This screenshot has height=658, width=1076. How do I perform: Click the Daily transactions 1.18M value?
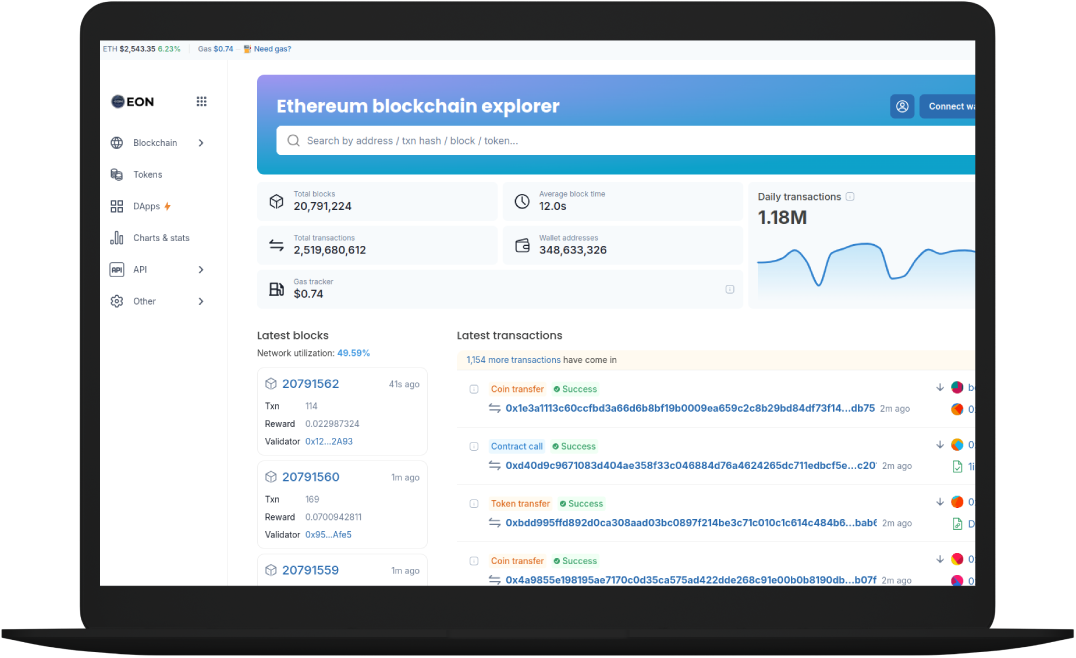point(782,218)
